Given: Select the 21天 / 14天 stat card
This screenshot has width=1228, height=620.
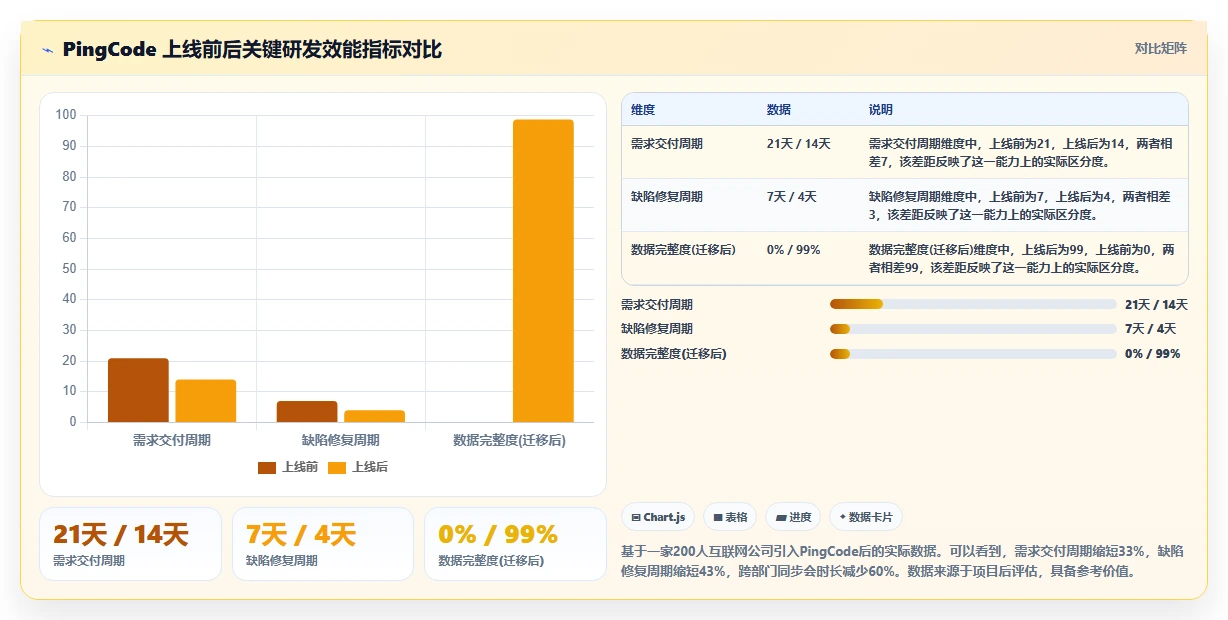Looking at the screenshot, I should point(130,544).
